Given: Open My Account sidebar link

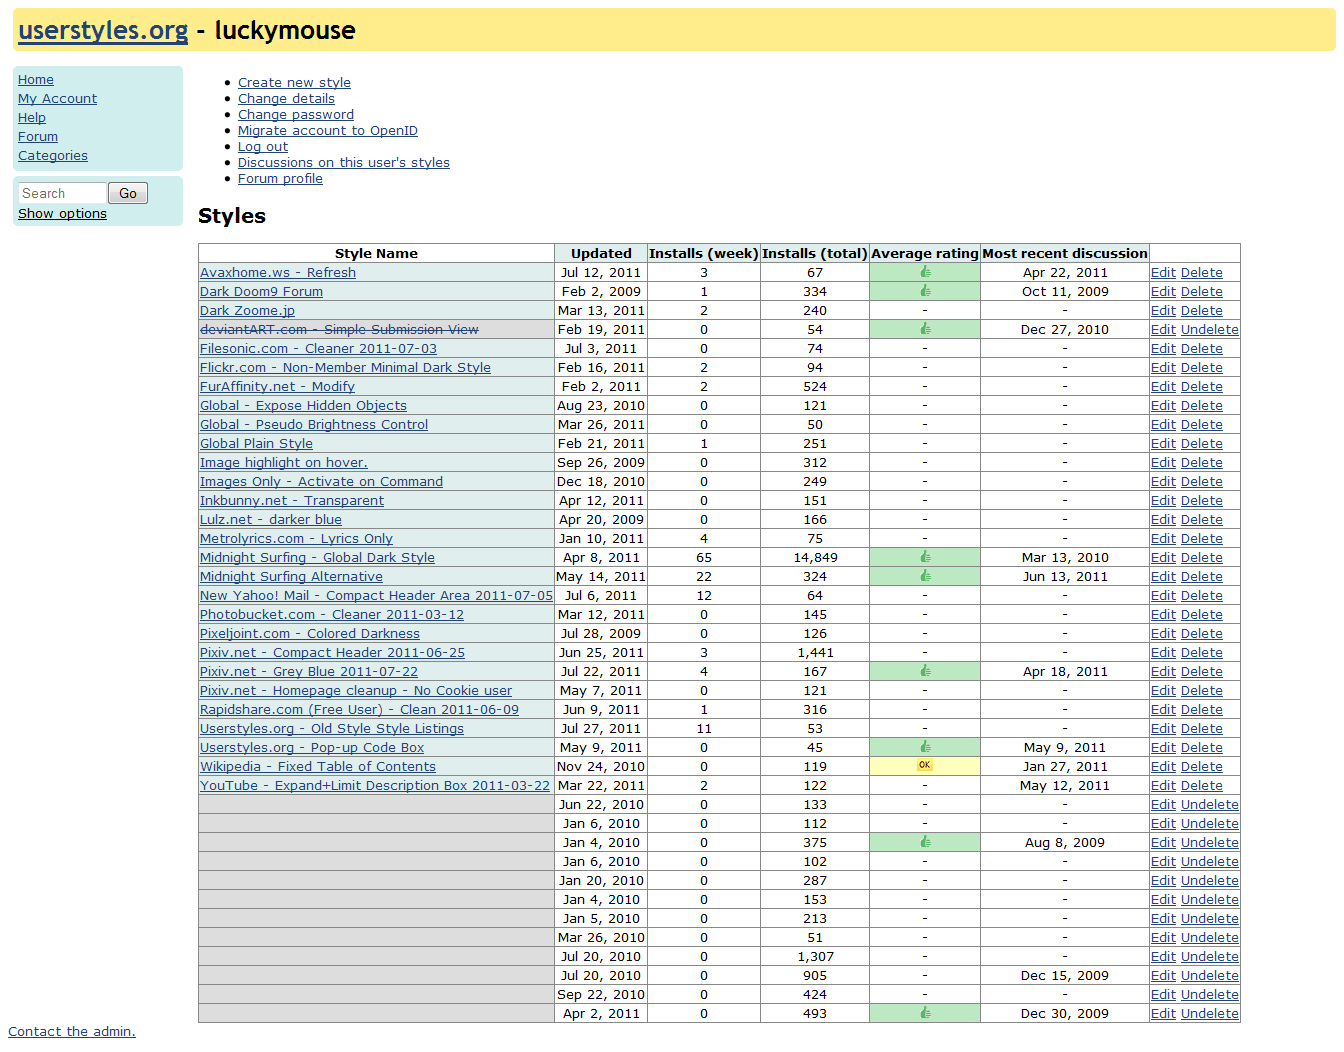Looking at the screenshot, I should 57,99.
